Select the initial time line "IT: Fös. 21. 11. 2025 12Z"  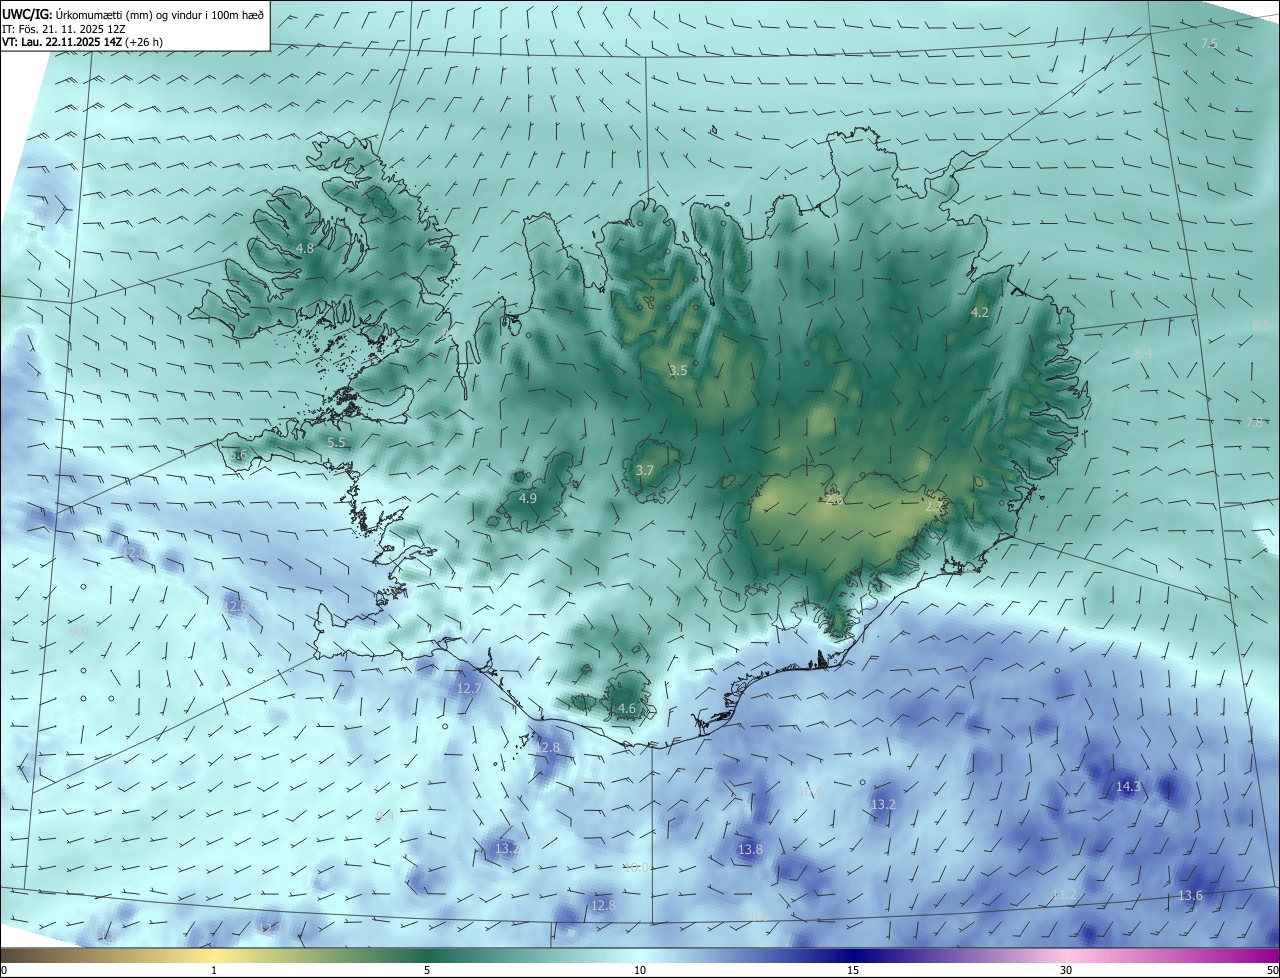tap(63, 29)
